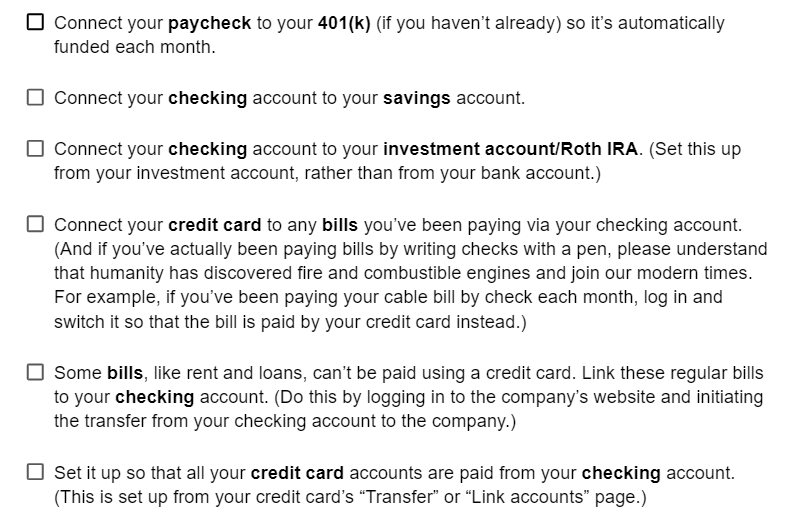Click bold "bills" in "Some bills"
The height and width of the screenshot is (524, 792).
[x=125, y=373]
